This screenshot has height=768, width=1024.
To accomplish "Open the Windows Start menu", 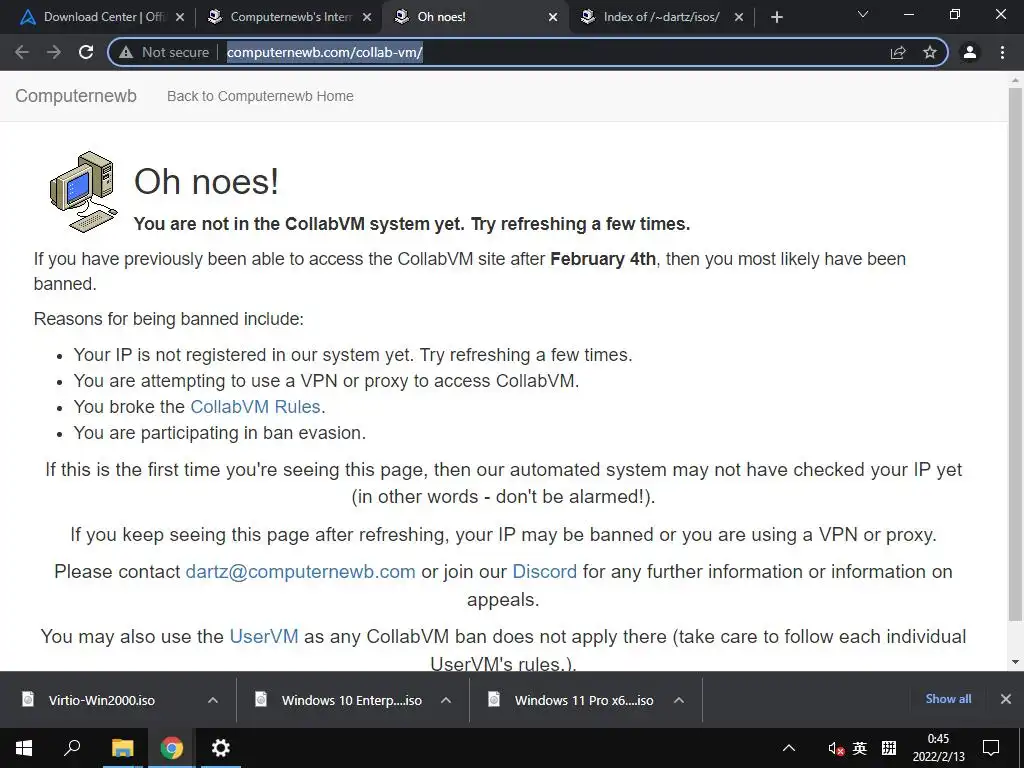I will [24, 748].
